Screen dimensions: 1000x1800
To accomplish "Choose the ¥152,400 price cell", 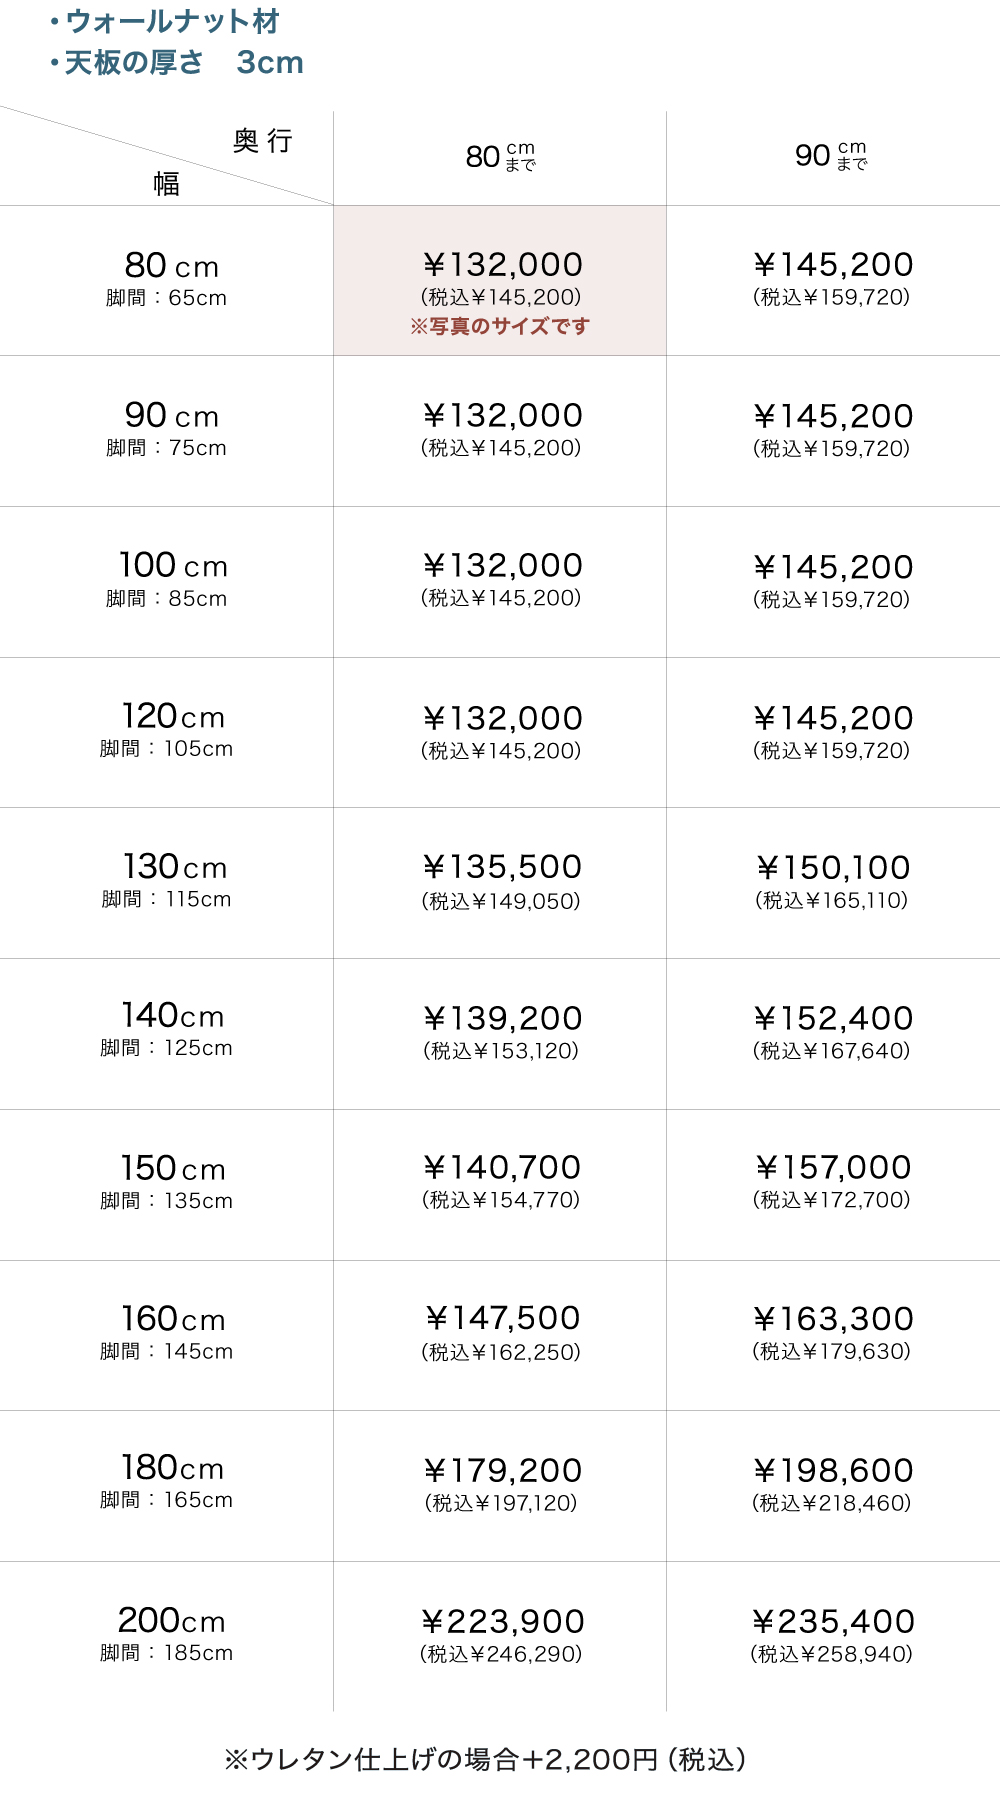I will 833,1018.
